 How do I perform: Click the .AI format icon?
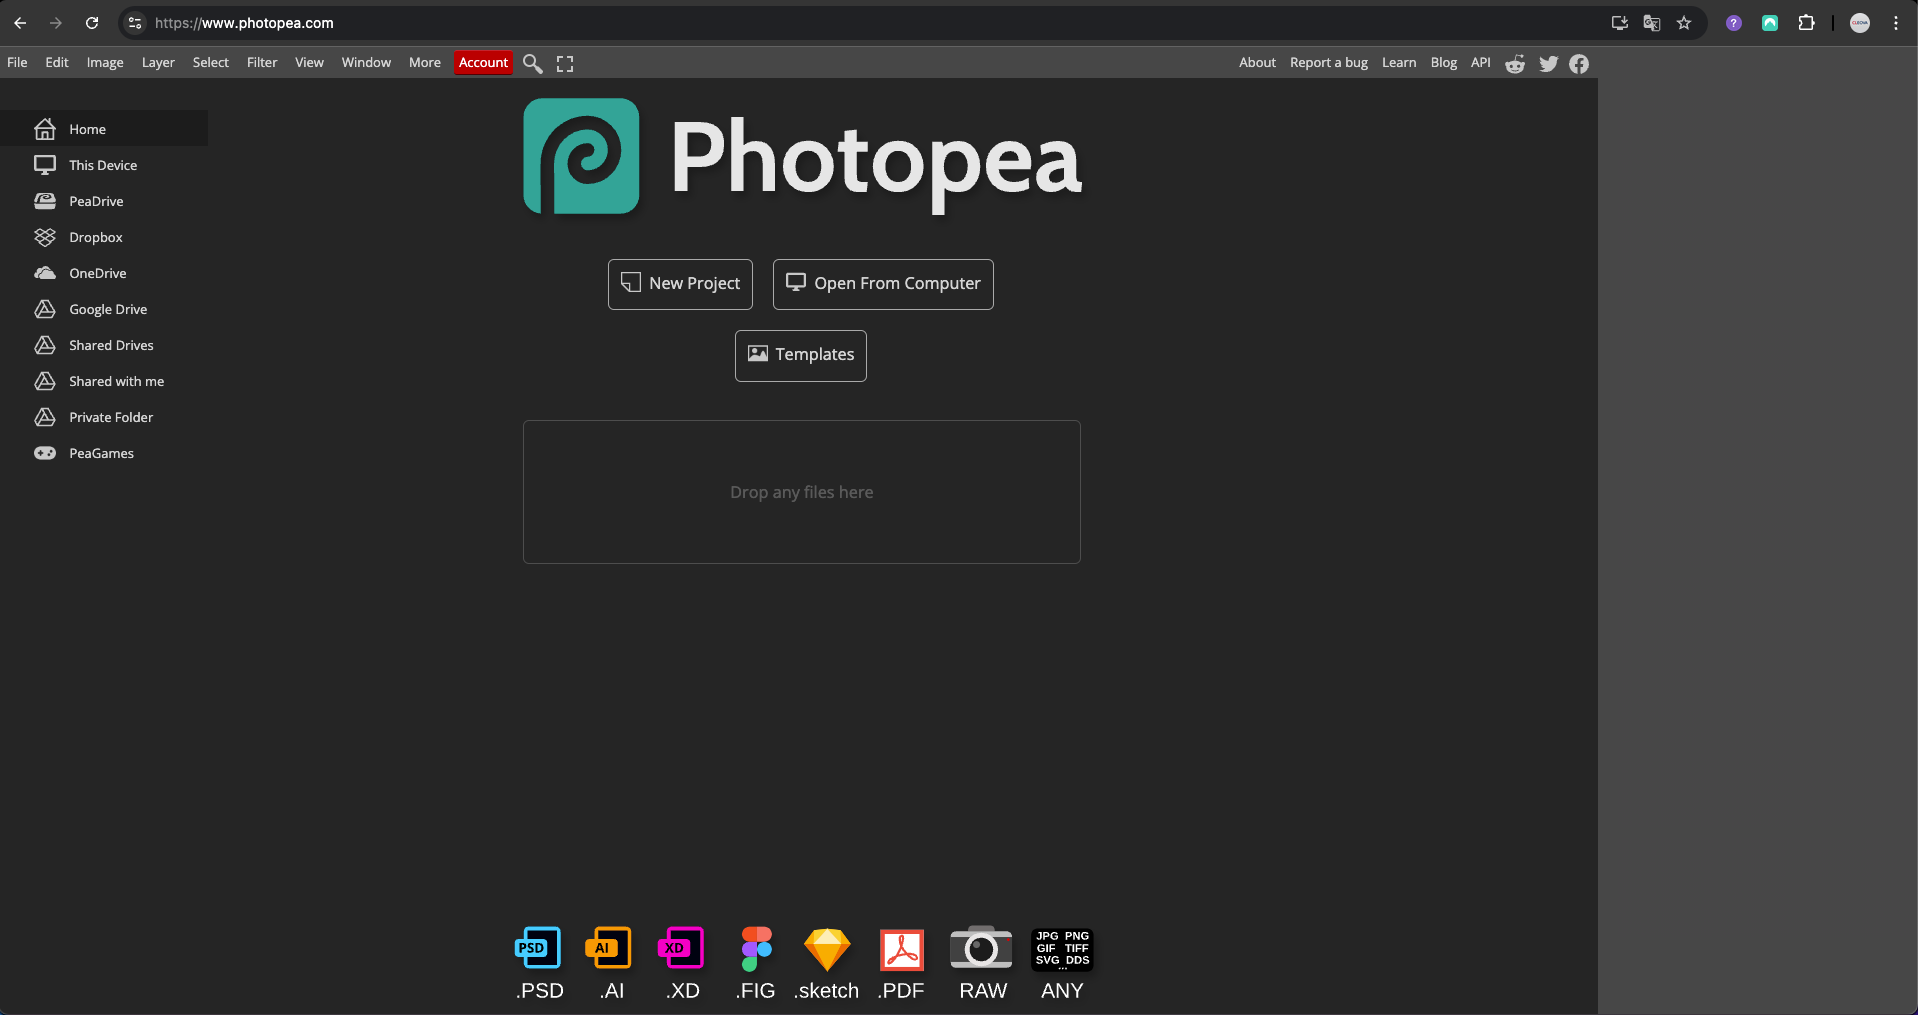pos(609,948)
